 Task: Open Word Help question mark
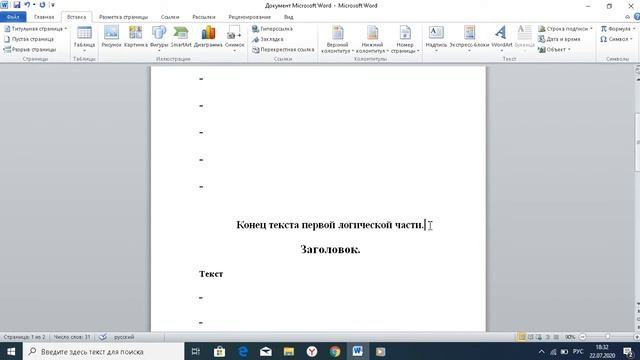pos(637,17)
